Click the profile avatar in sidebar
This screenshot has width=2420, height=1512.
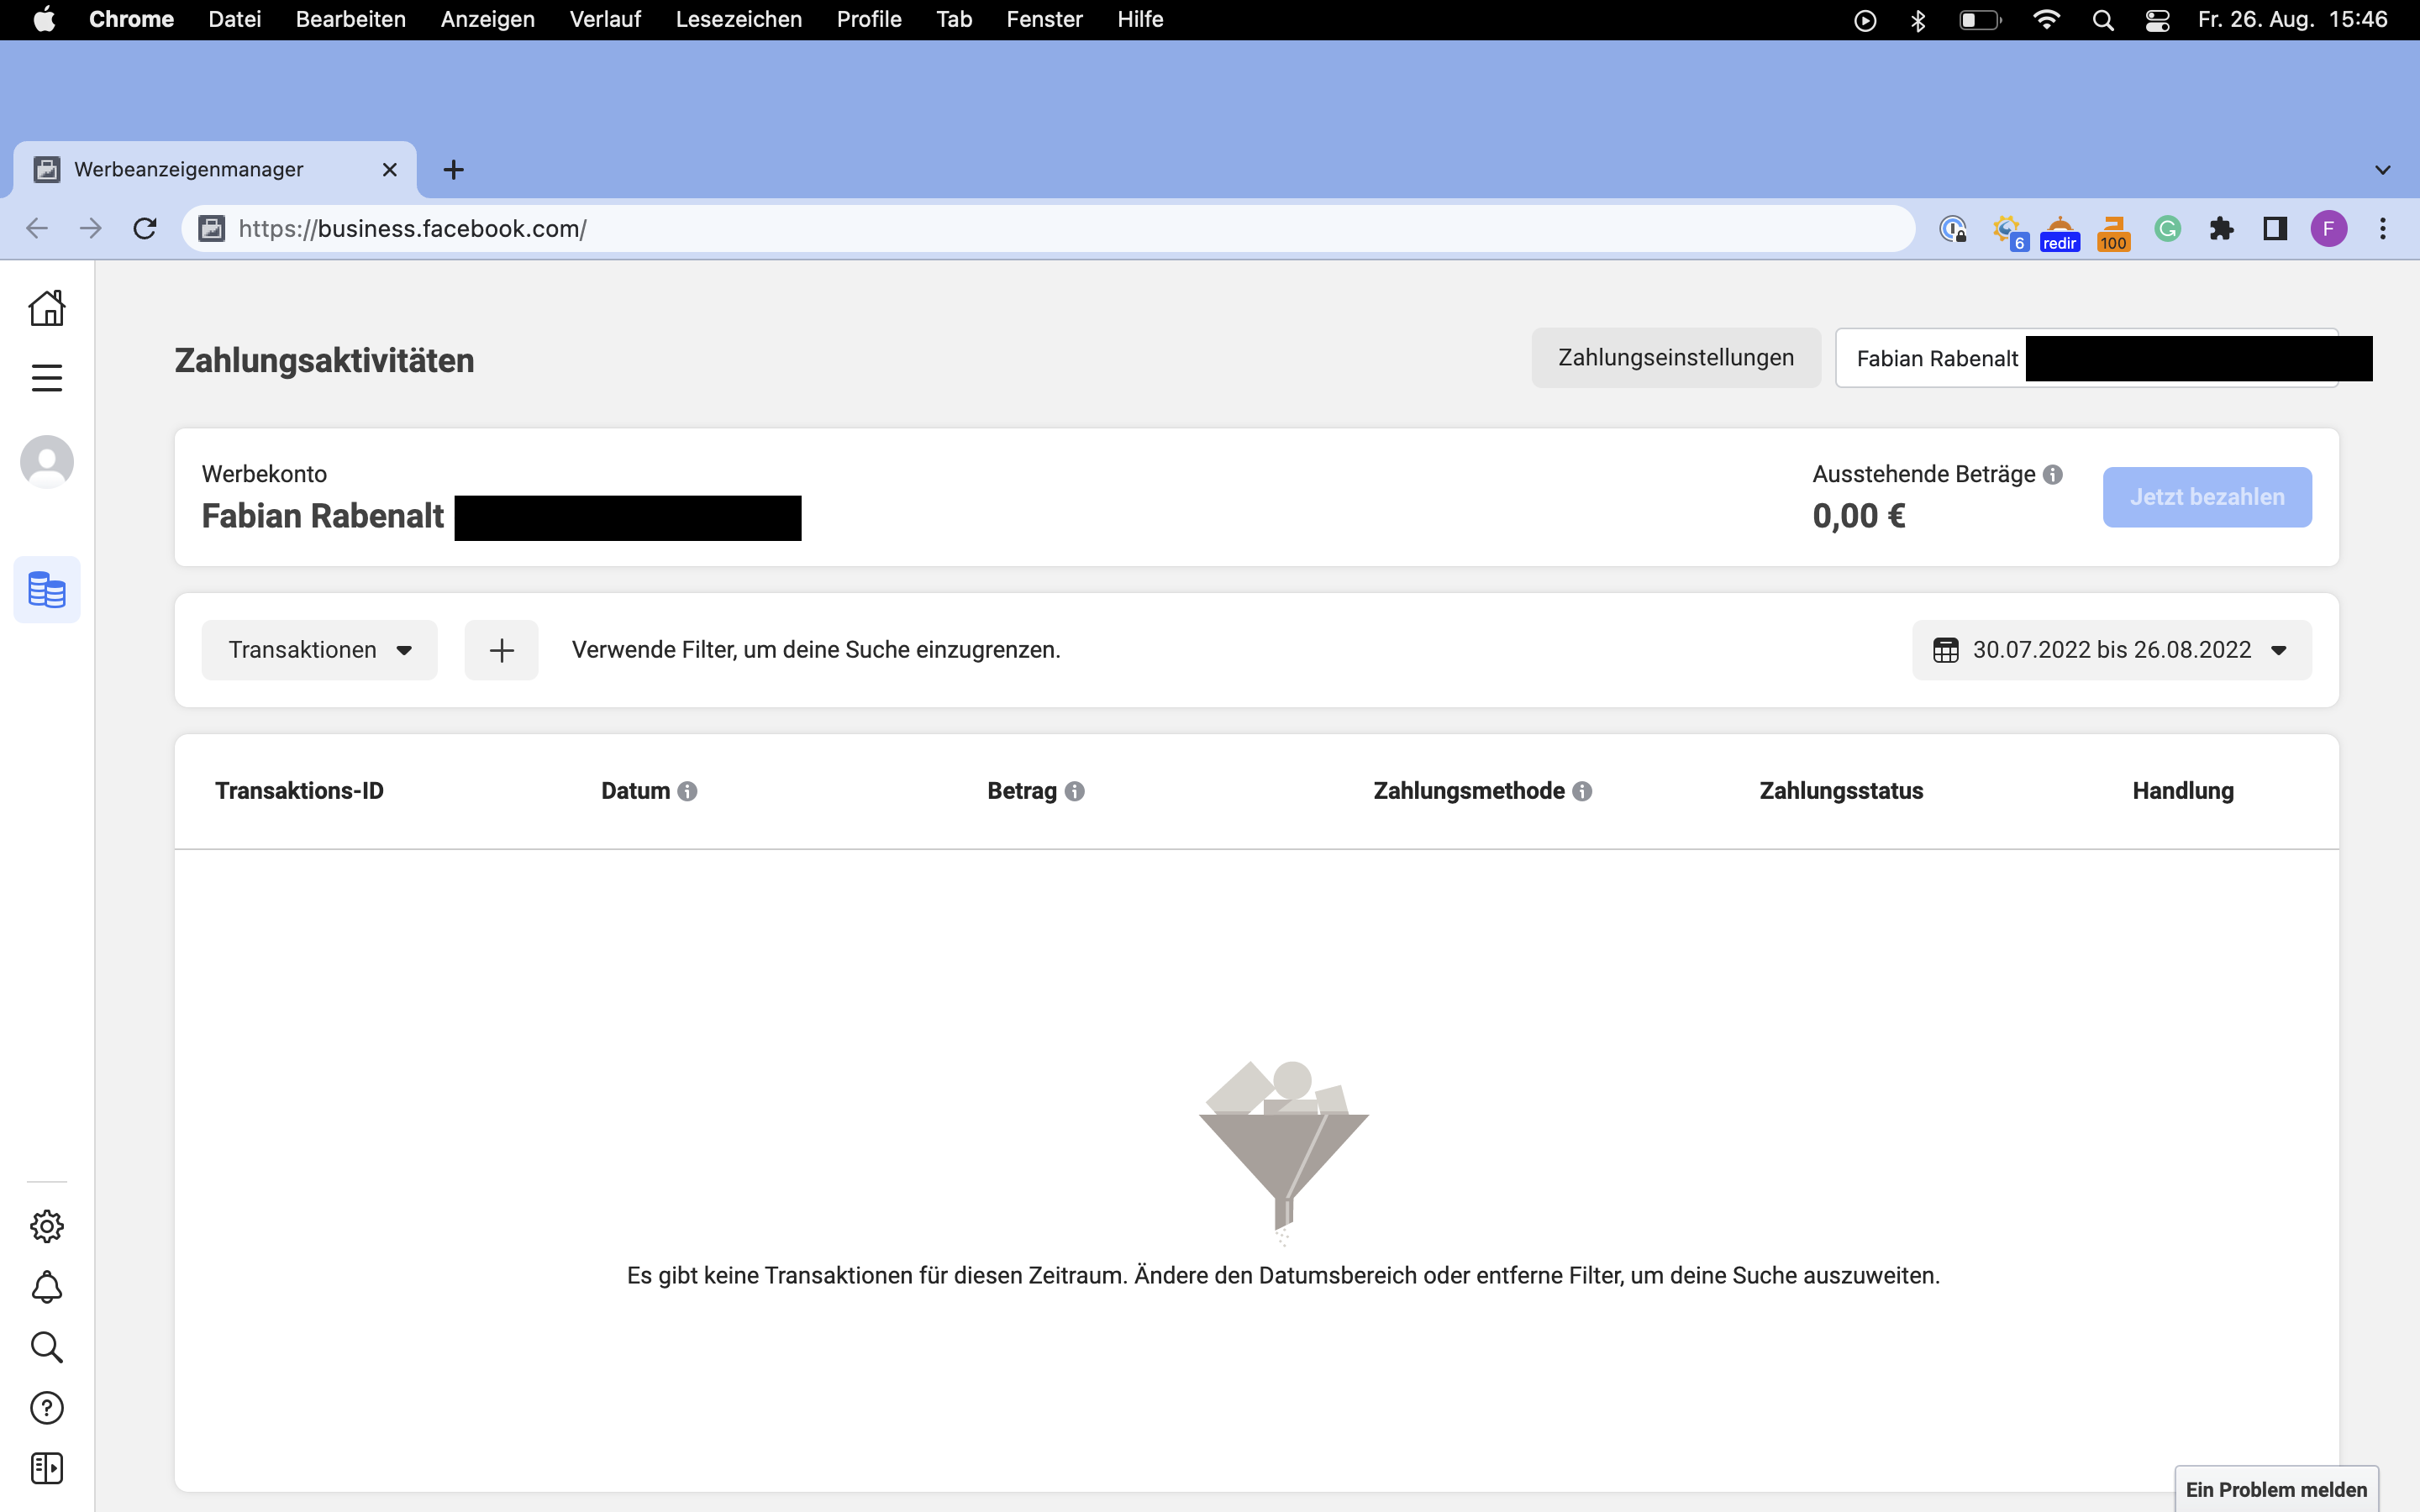pyautogui.click(x=47, y=462)
